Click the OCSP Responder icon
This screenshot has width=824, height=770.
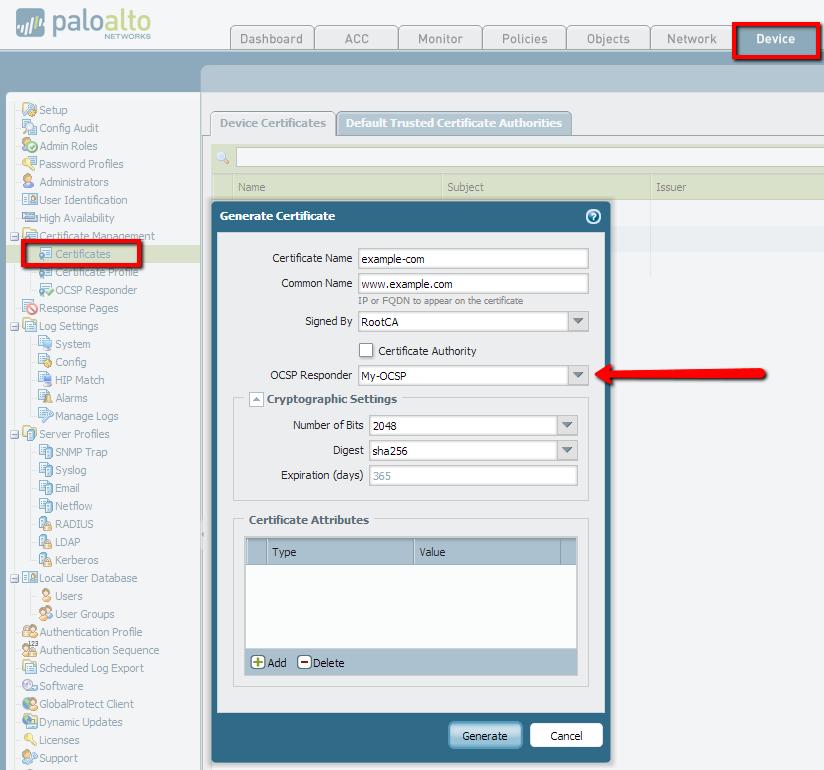[46, 290]
